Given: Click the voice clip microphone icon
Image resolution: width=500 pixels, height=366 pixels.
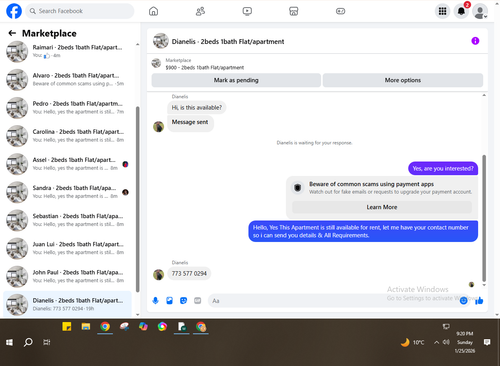Looking at the screenshot, I should click(155, 301).
